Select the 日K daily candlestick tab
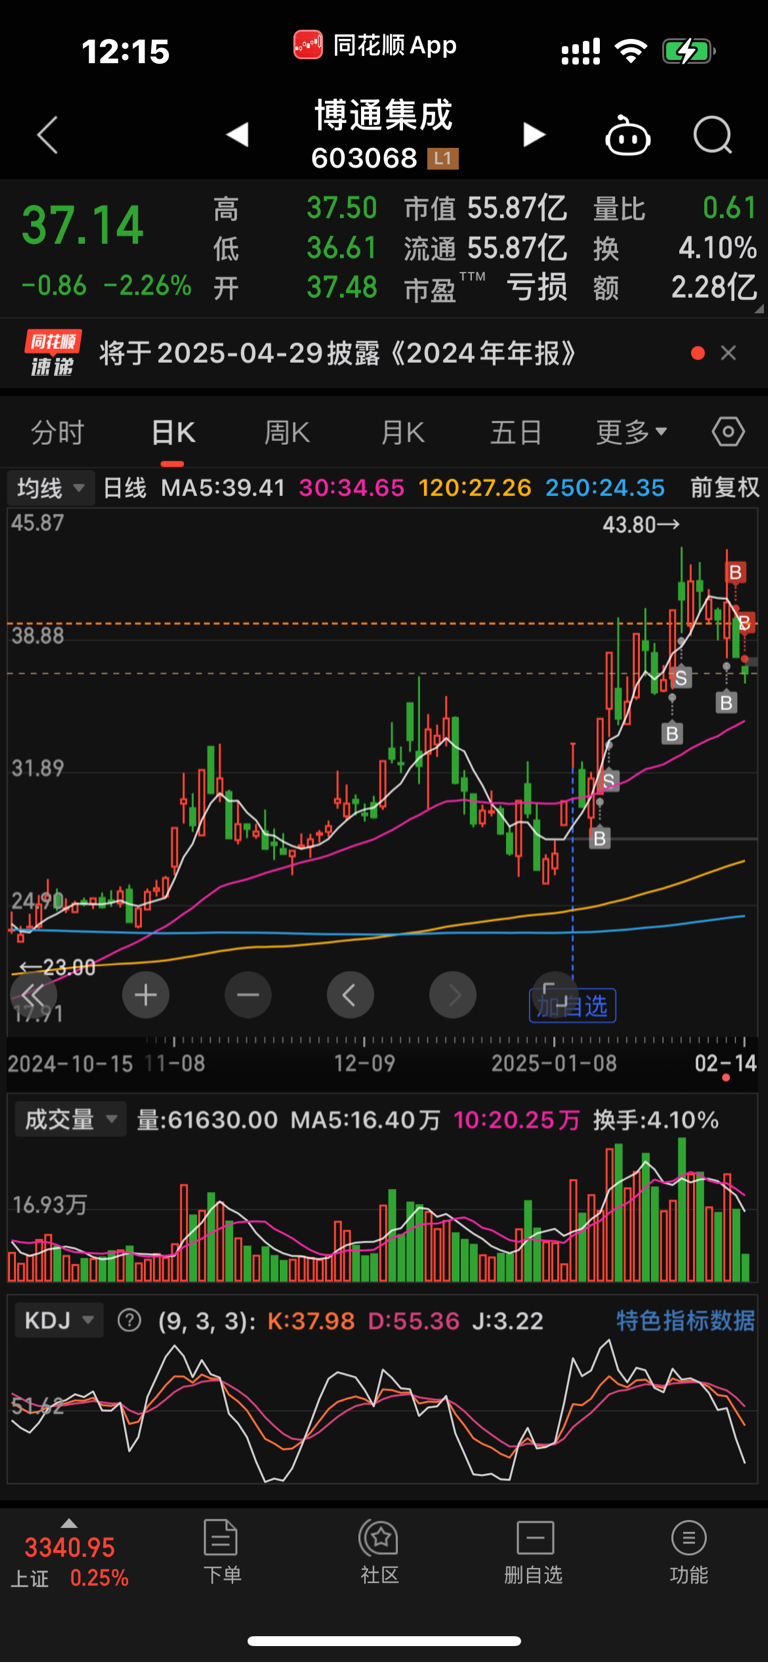This screenshot has height=1663, width=768. pyautogui.click(x=173, y=433)
